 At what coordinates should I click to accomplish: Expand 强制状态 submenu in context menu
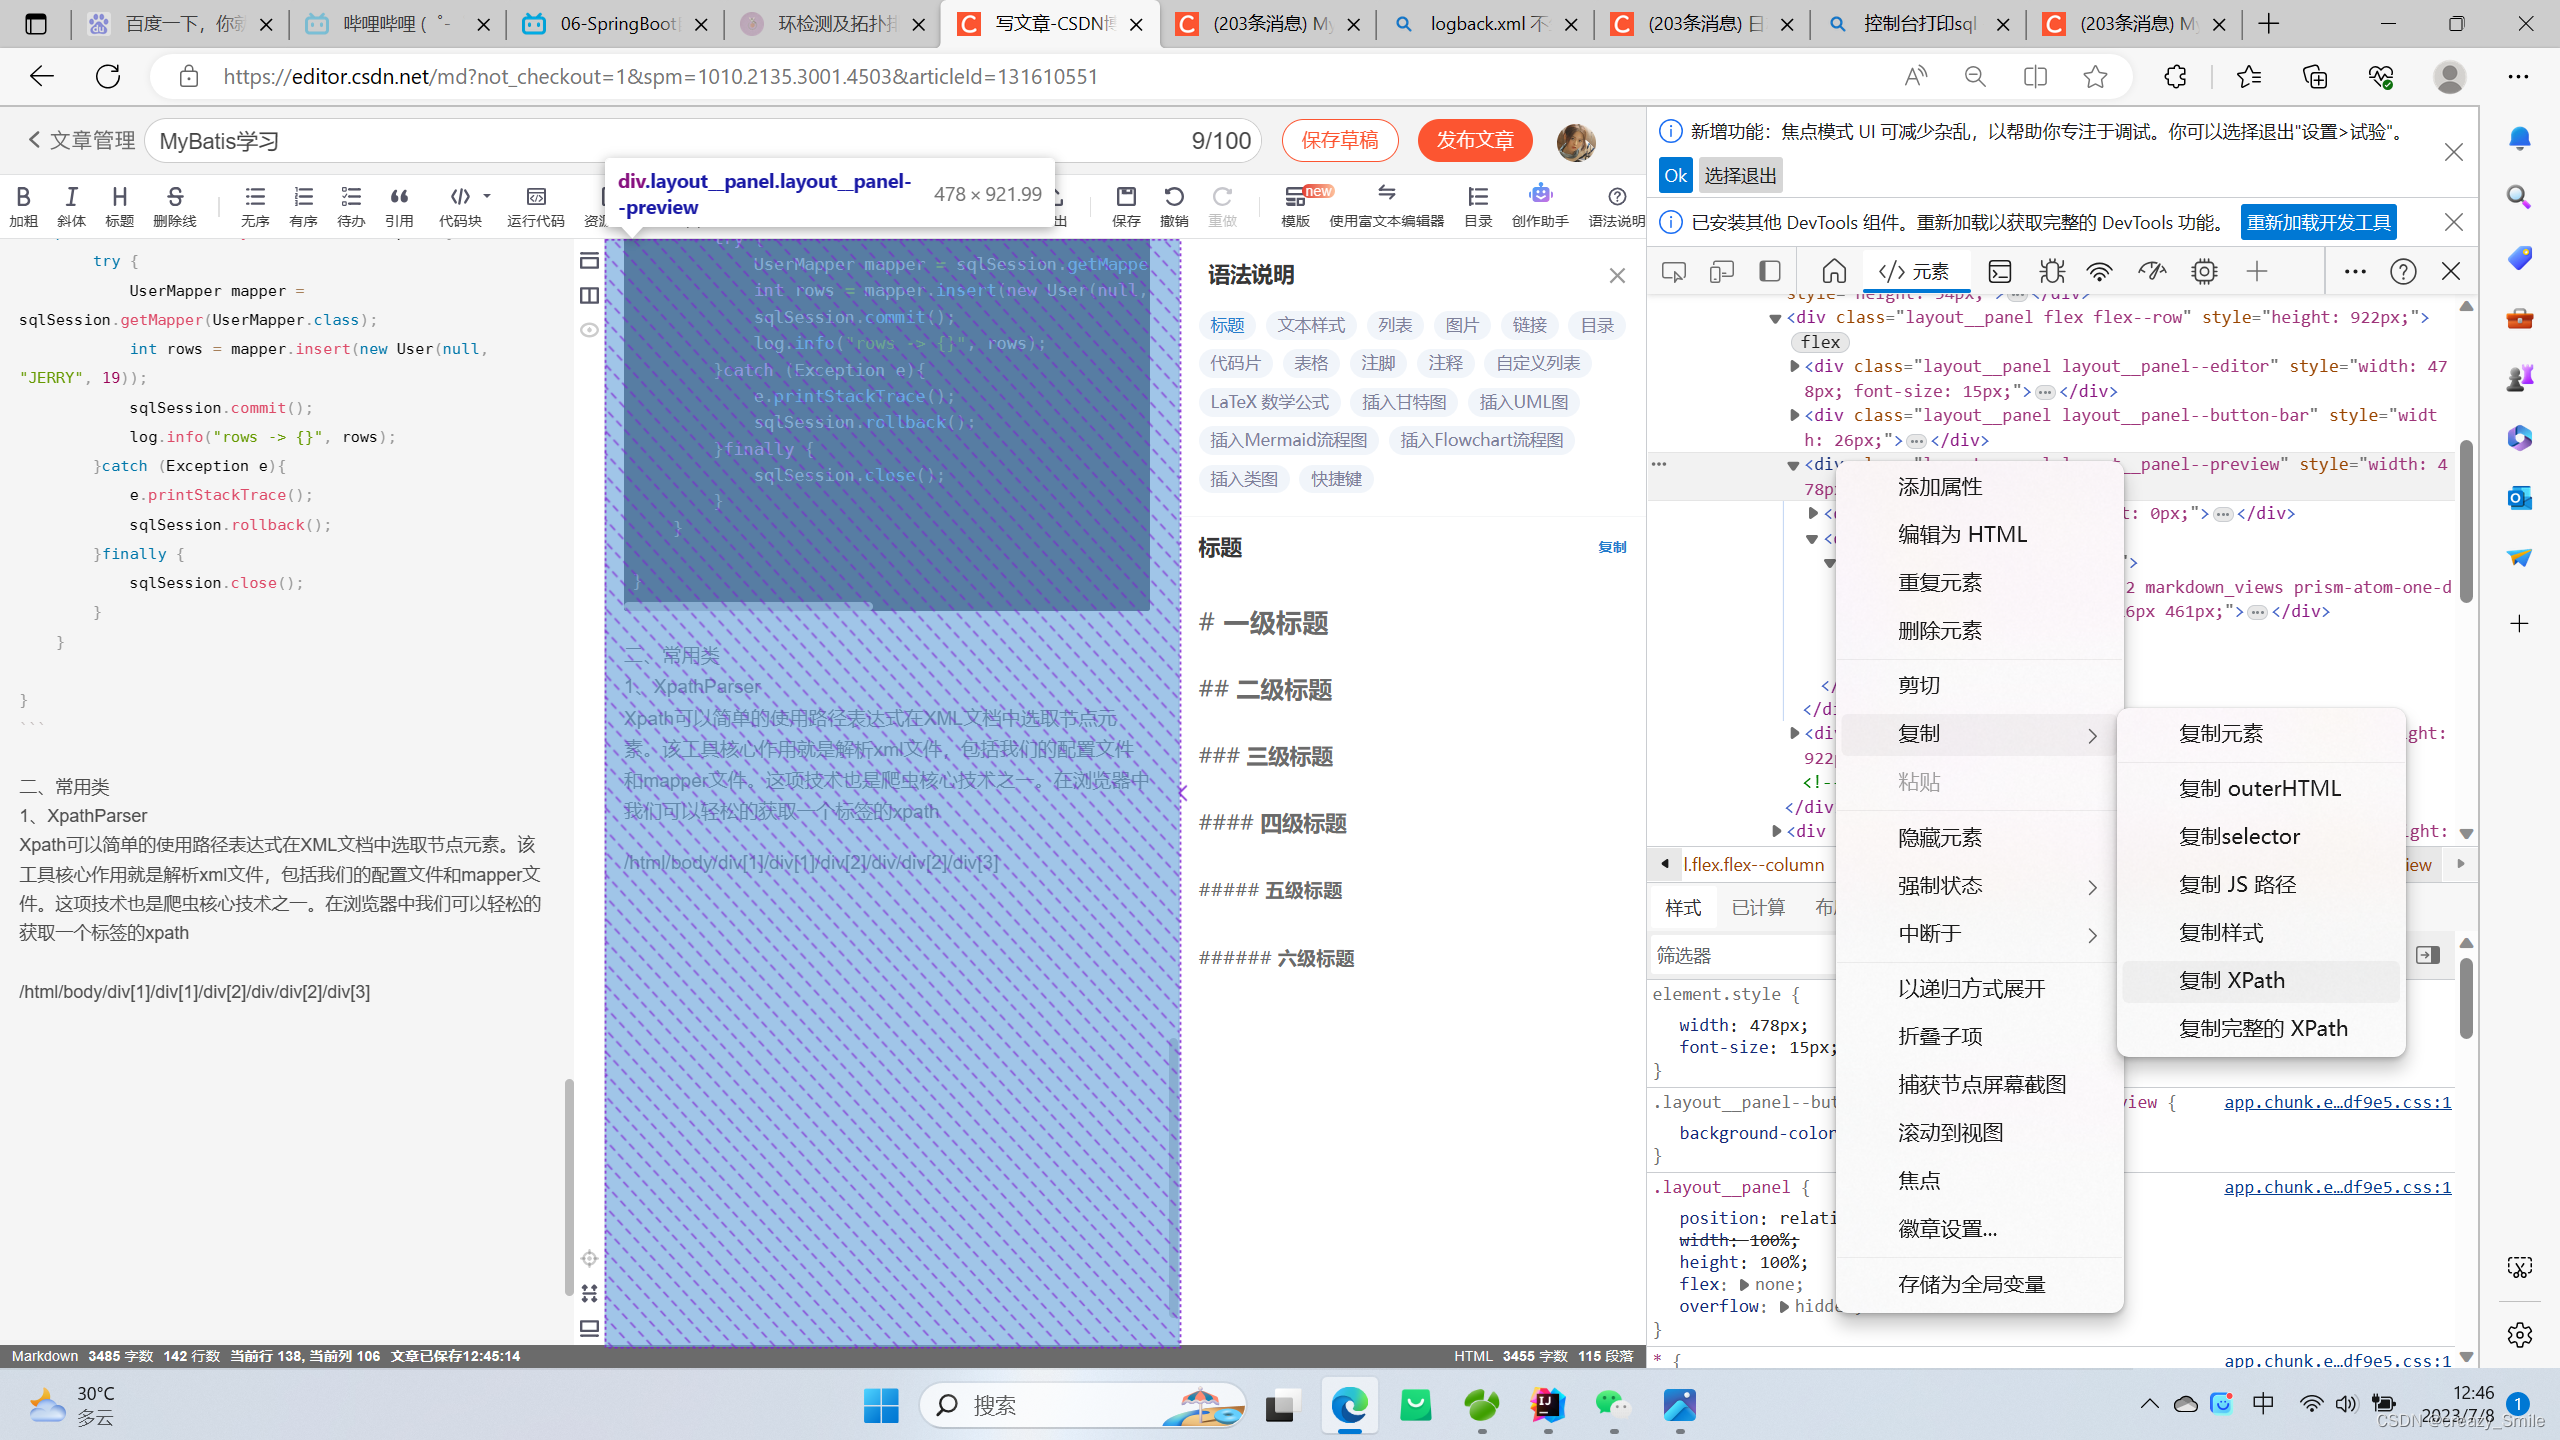[2092, 887]
